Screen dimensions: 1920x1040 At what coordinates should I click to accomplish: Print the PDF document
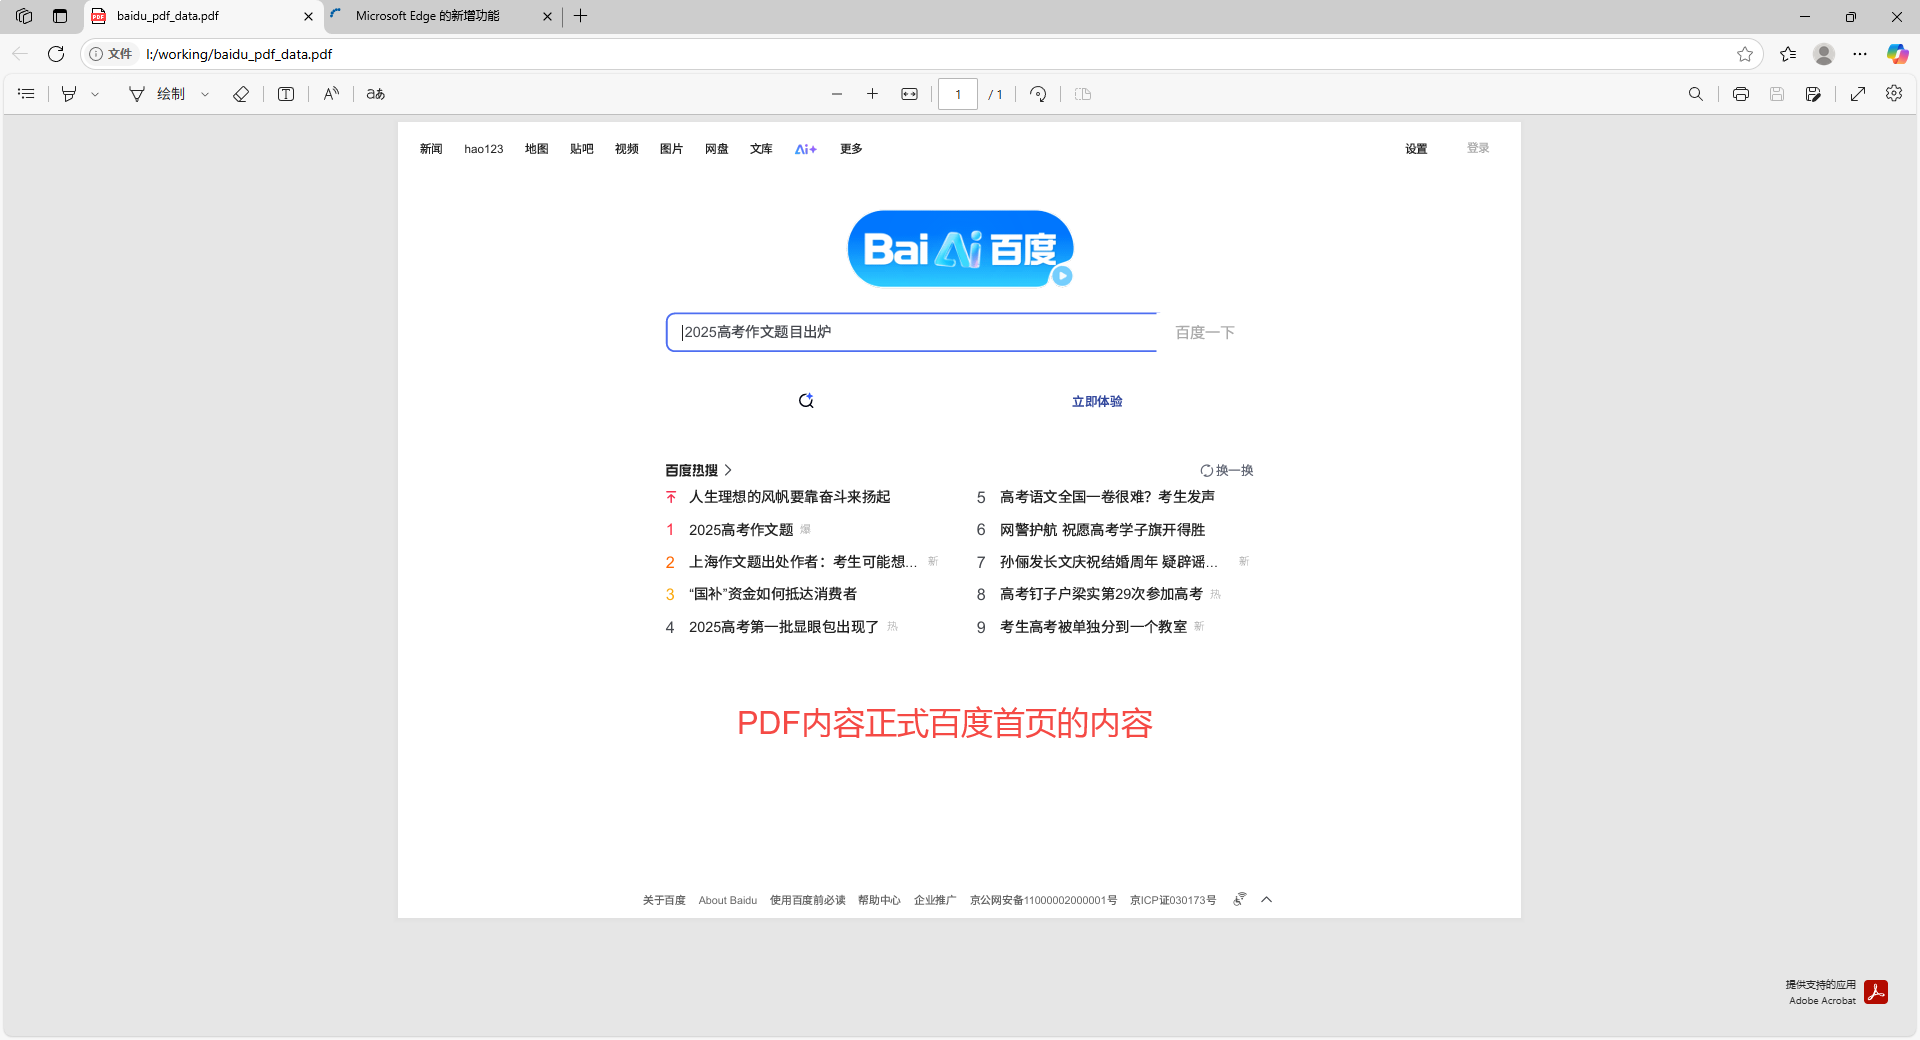click(x=1741, y=94)
